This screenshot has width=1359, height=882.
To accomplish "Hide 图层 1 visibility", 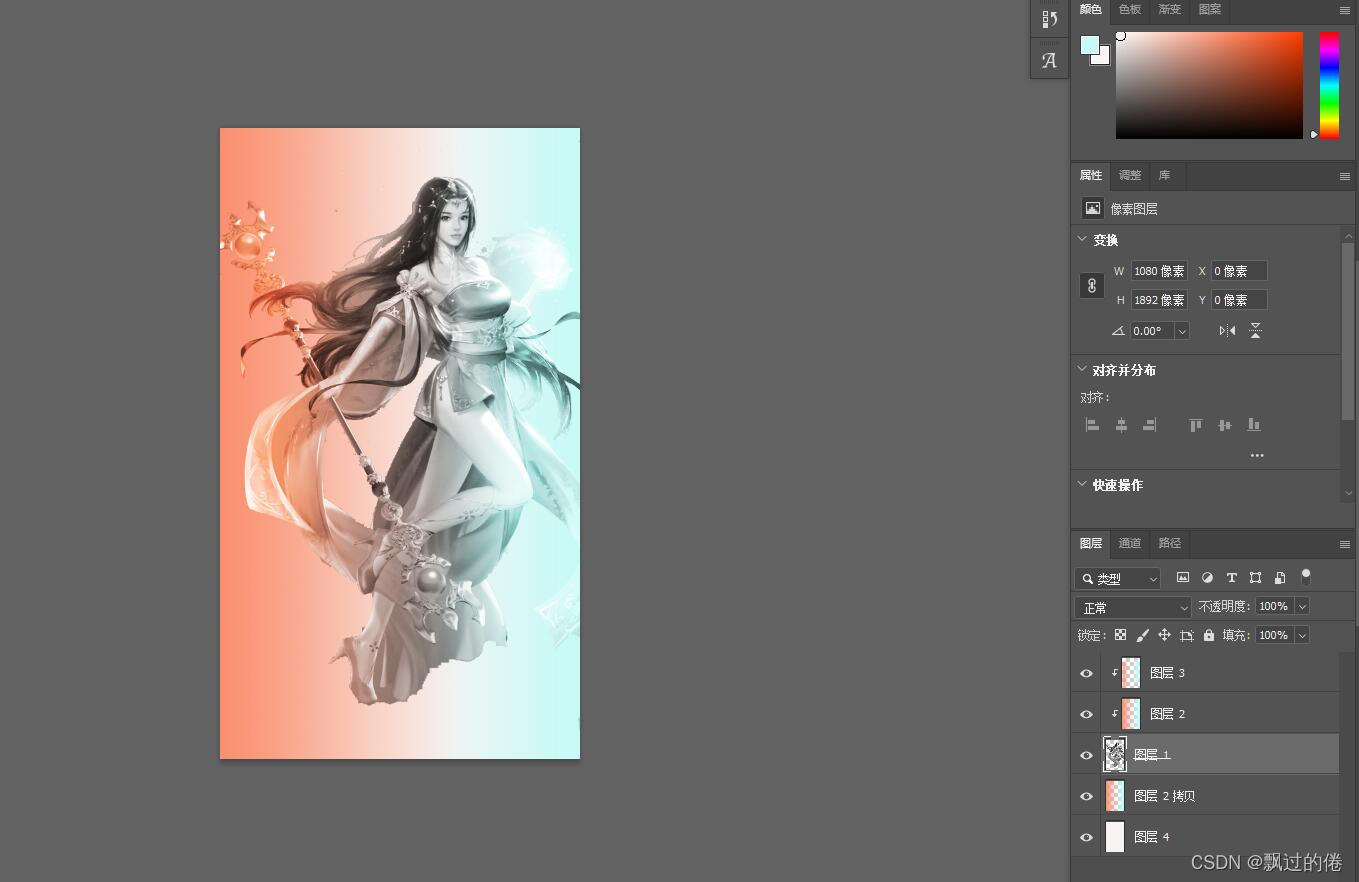I will (1086, 755).
